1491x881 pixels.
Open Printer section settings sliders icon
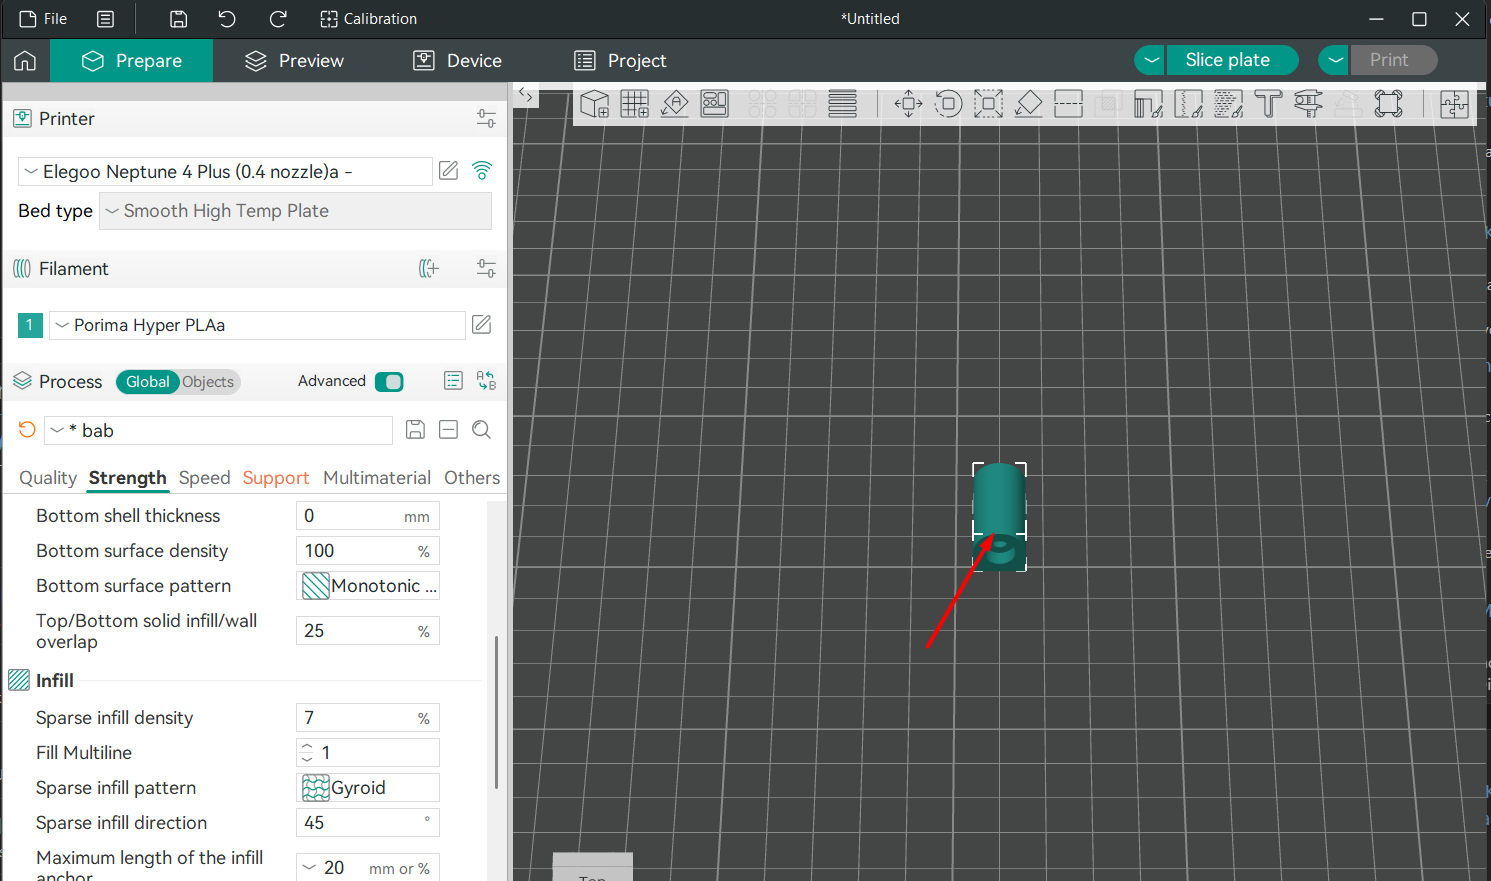pyautogui.click(x=486, y=119)
